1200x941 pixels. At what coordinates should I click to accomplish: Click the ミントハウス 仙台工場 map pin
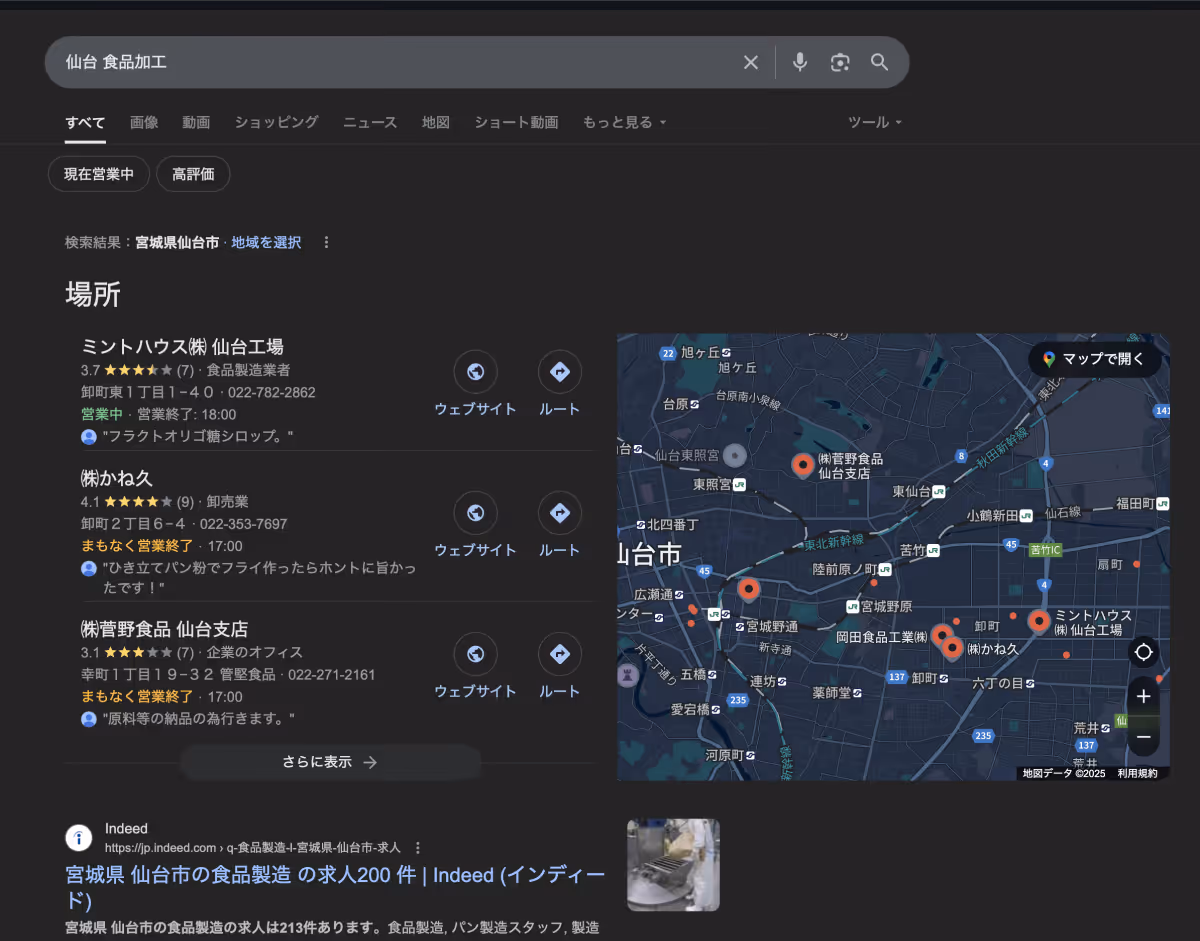1039,622
